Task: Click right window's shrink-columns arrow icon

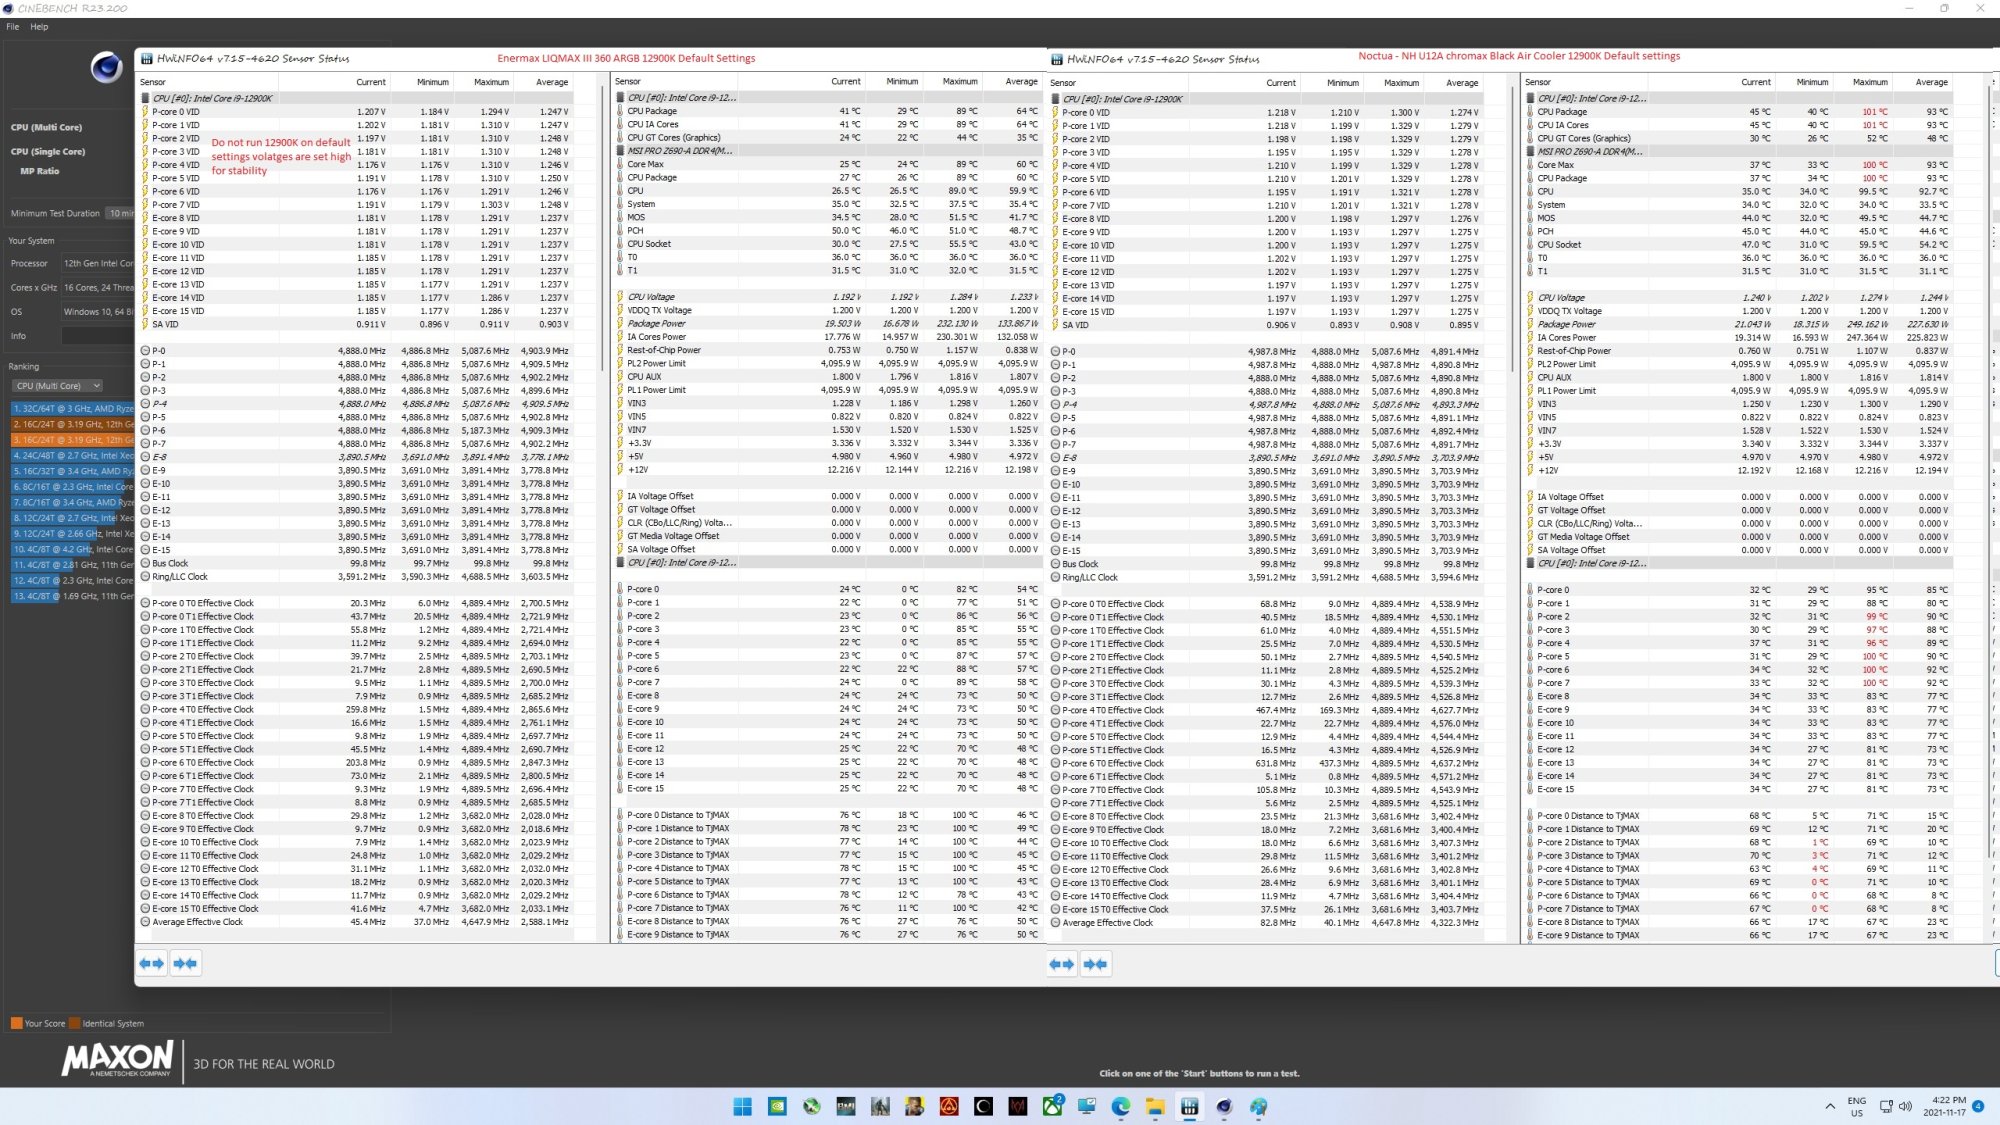Action: [1096, 964]
